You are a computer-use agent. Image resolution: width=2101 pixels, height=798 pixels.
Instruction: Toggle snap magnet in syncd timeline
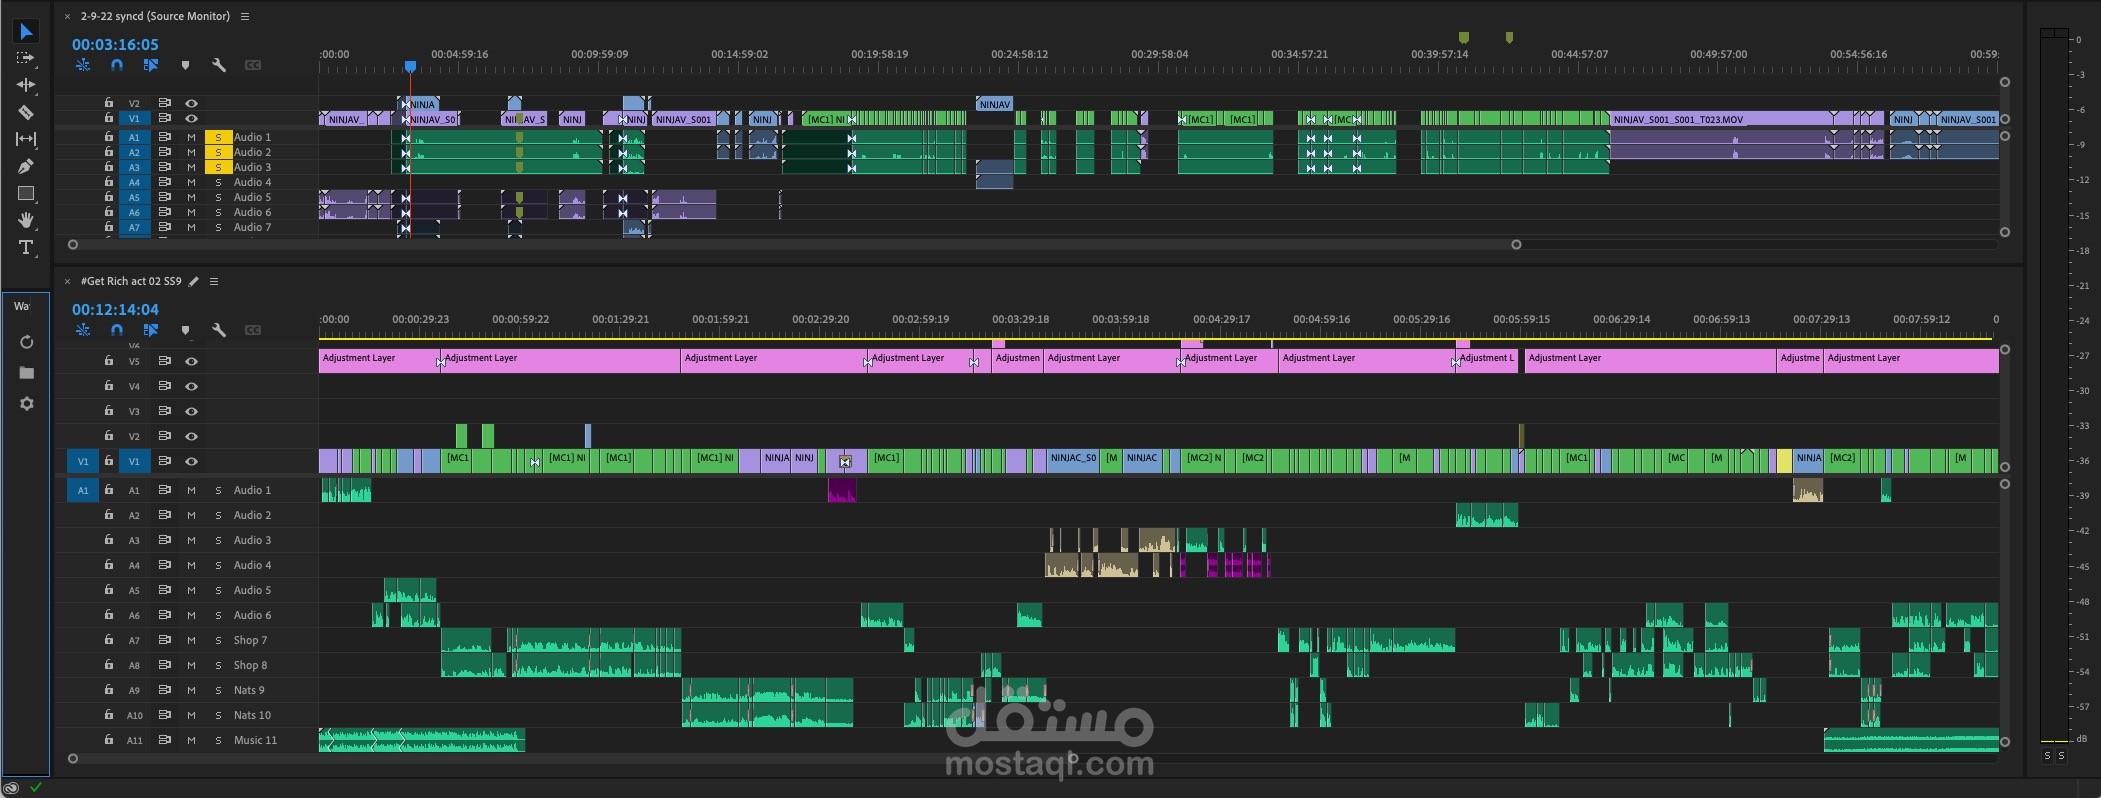117,65
